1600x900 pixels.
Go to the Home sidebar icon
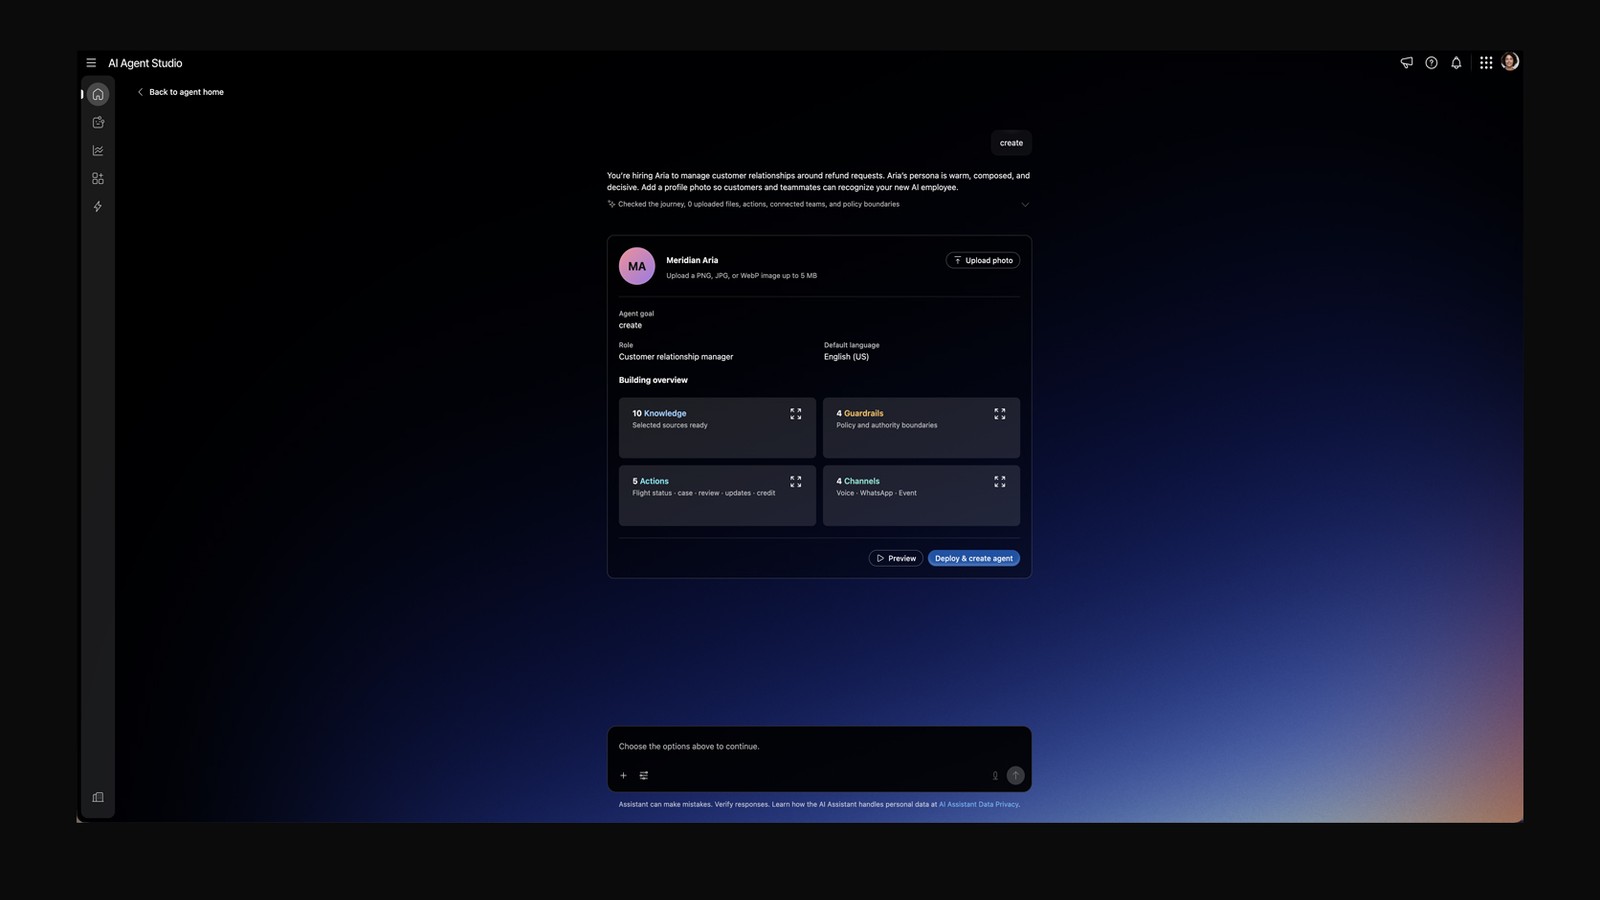click(98, 94)
